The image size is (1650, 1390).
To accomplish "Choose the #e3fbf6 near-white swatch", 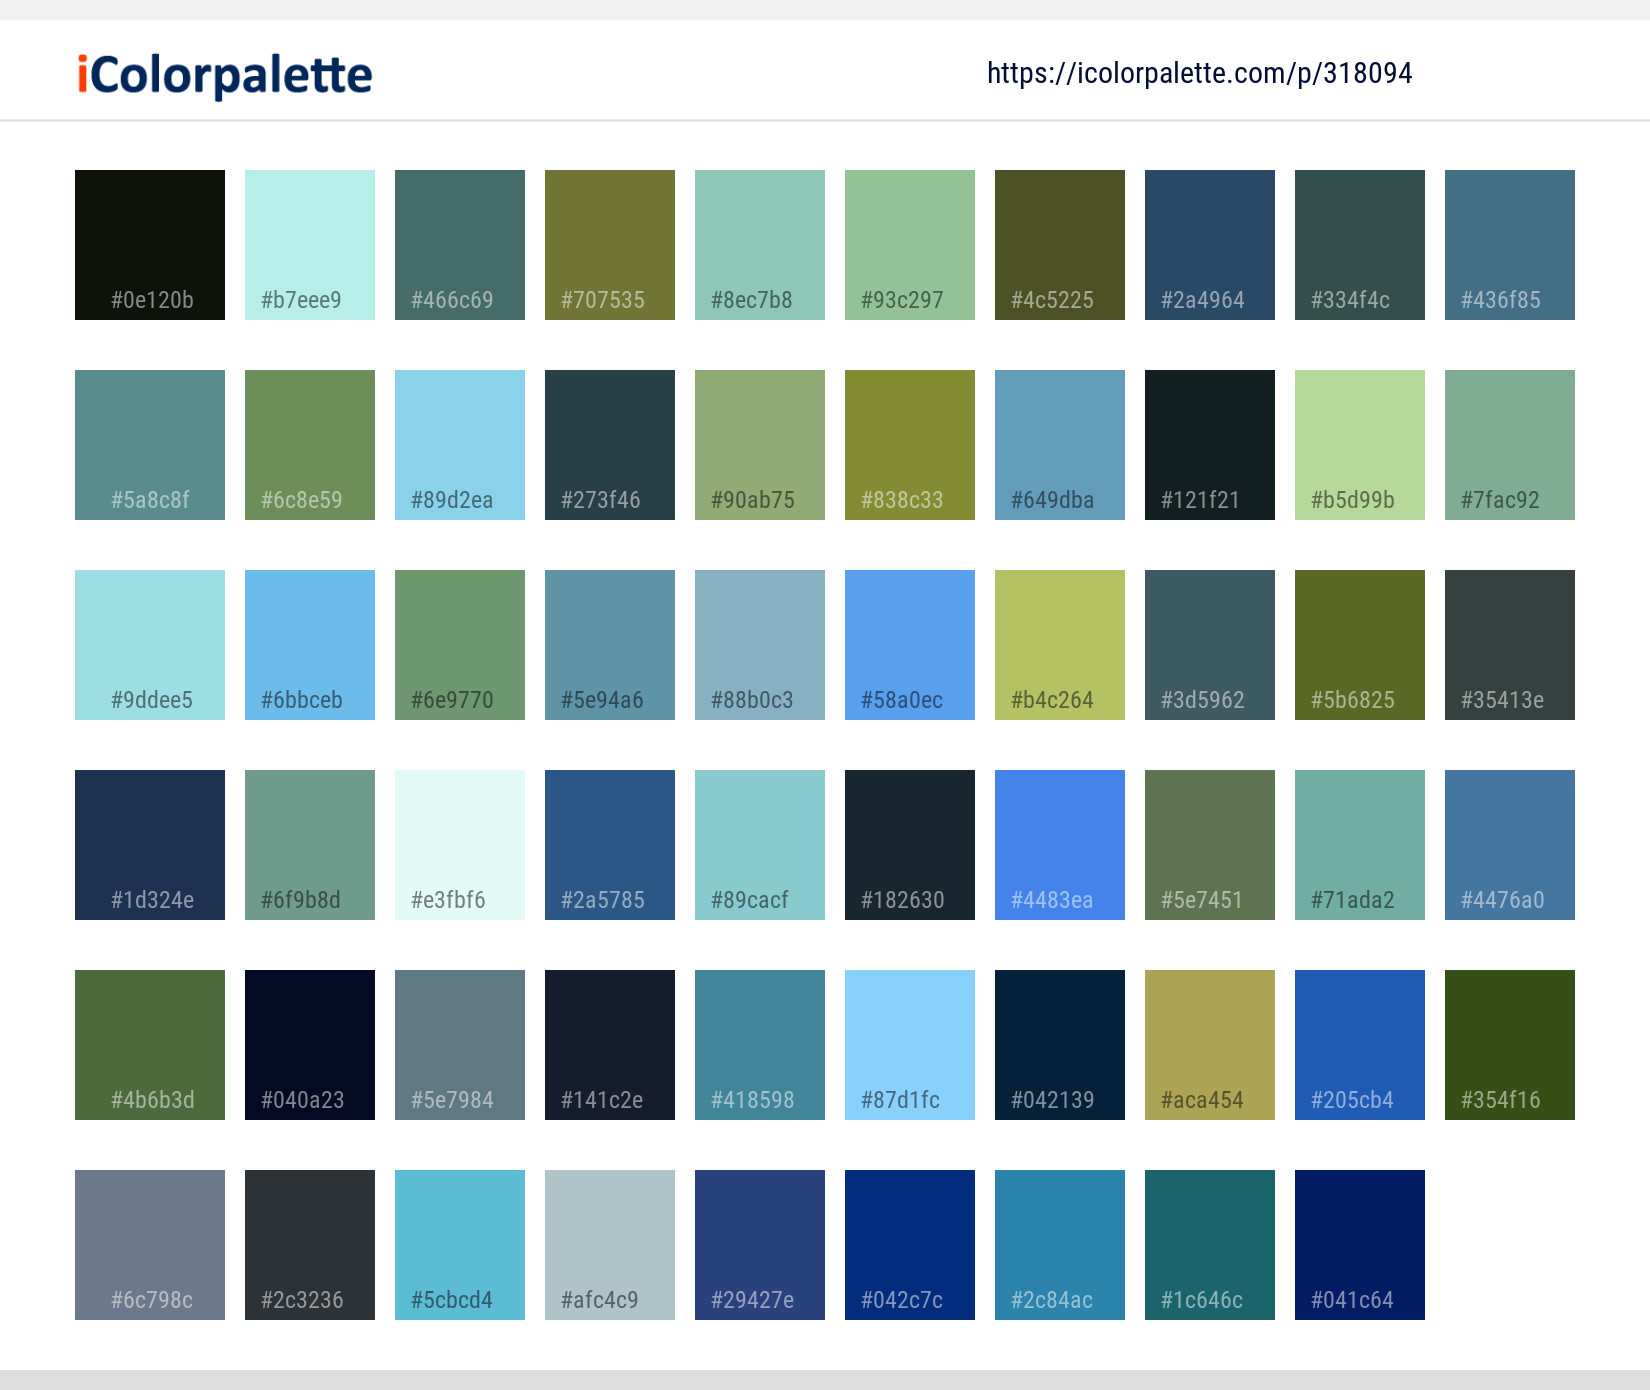I will point(459,844).
